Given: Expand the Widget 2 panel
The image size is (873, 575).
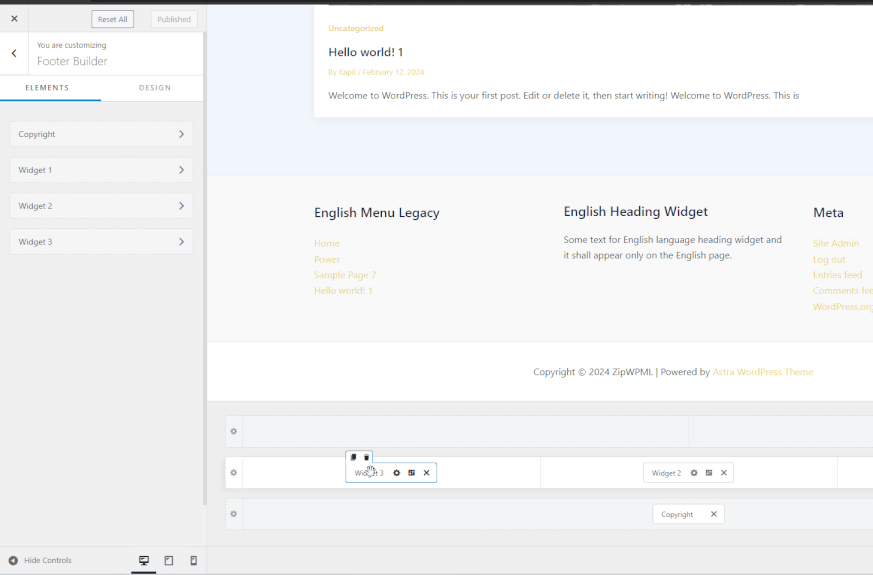Looking at the screenshot, I should [101, 206].
